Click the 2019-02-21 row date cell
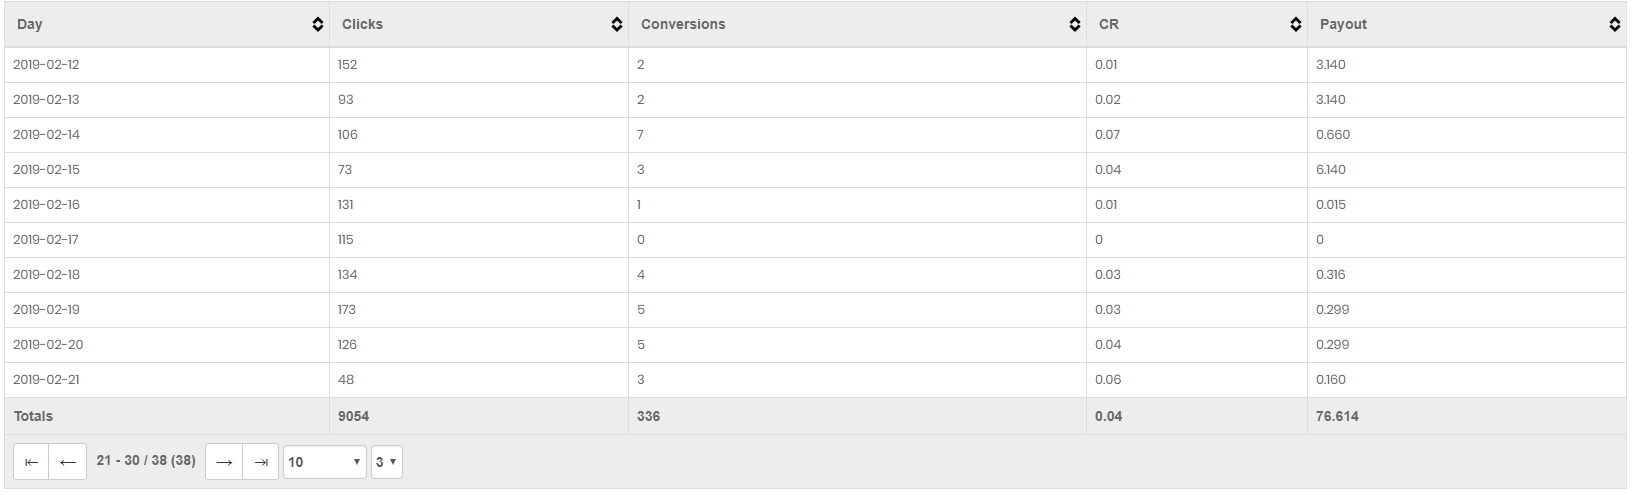1636x495 pixels. tap(167, 380)
